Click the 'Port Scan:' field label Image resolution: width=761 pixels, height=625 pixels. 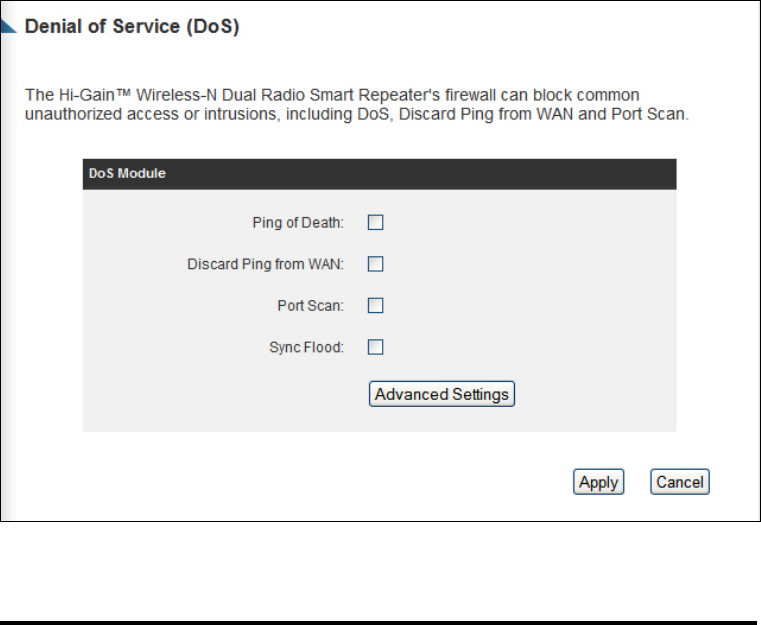tap(311, 306)
